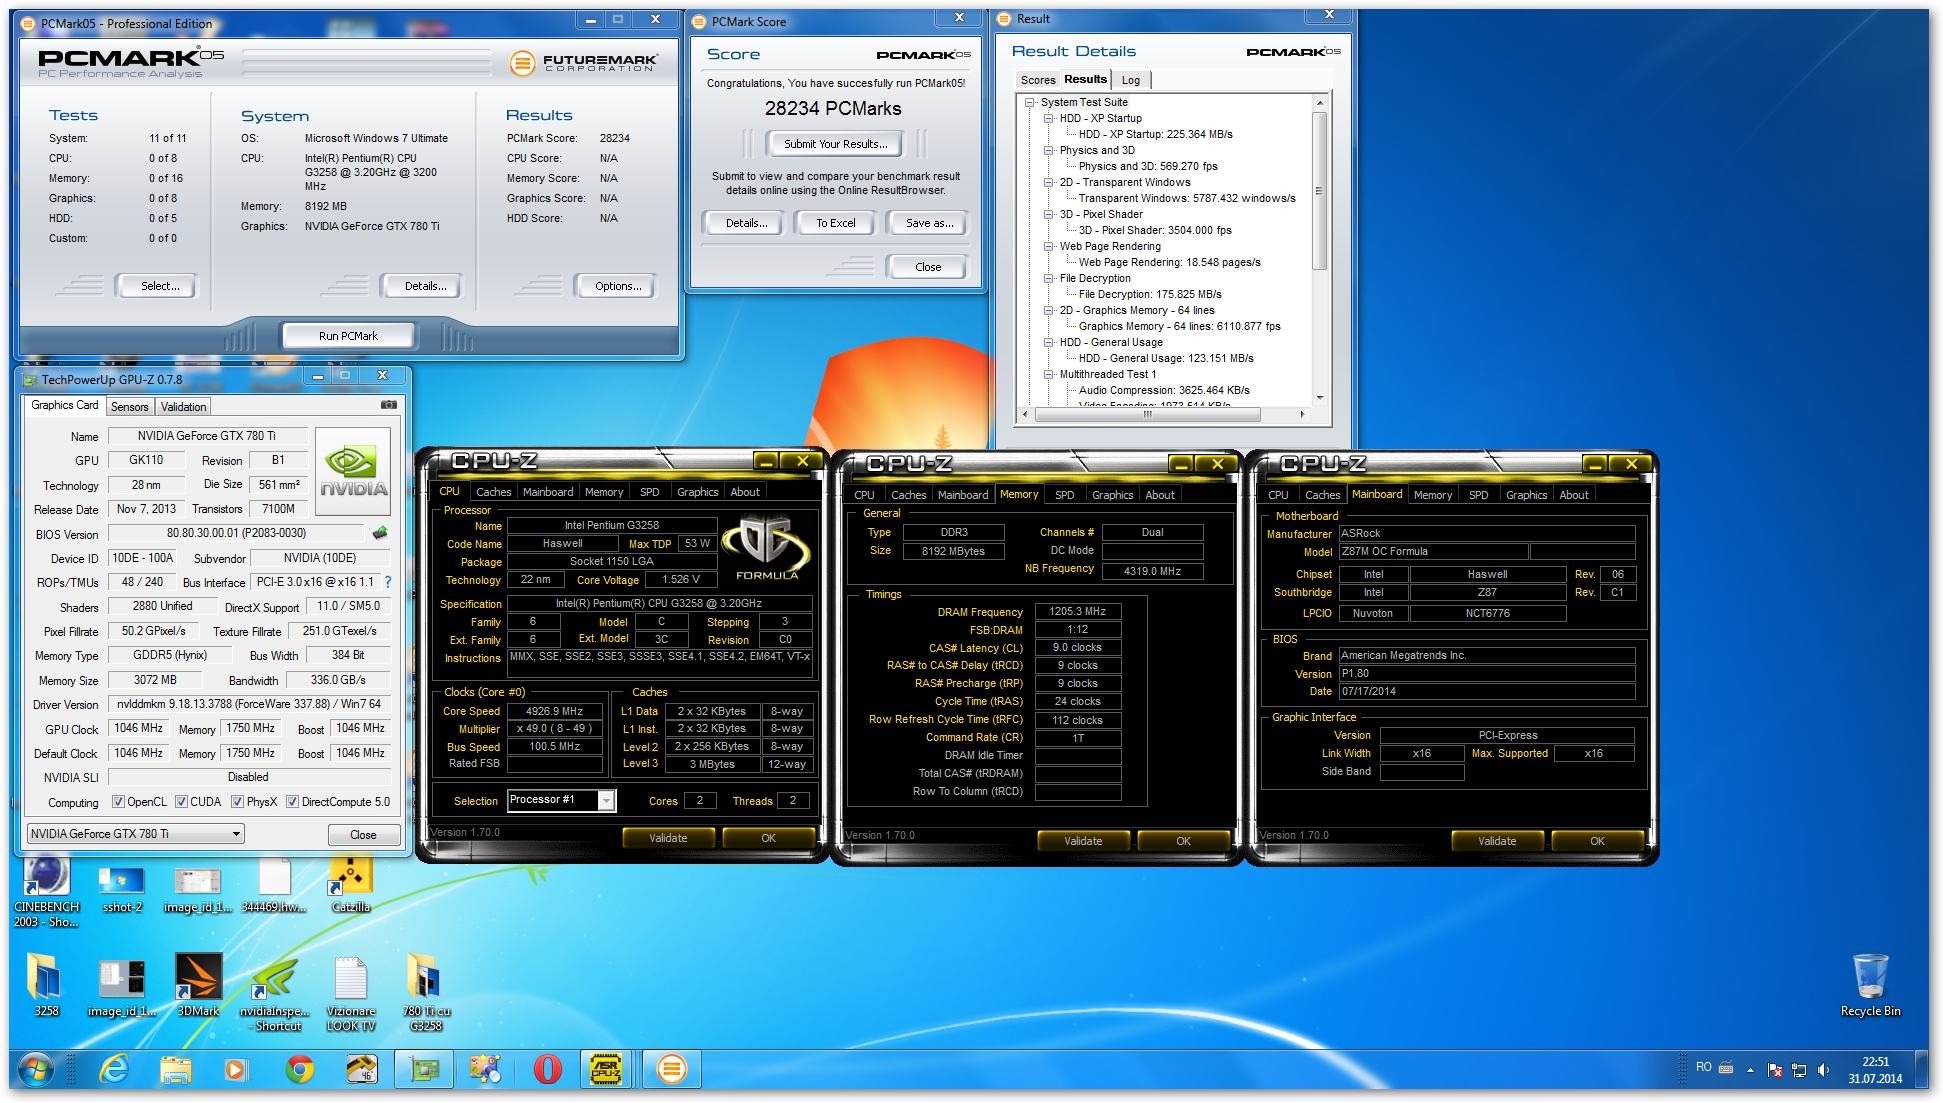Open SPD tab in Mainboard CPU-Z window
This screenshot has height=1103, width=1943.
point(1478,495)
